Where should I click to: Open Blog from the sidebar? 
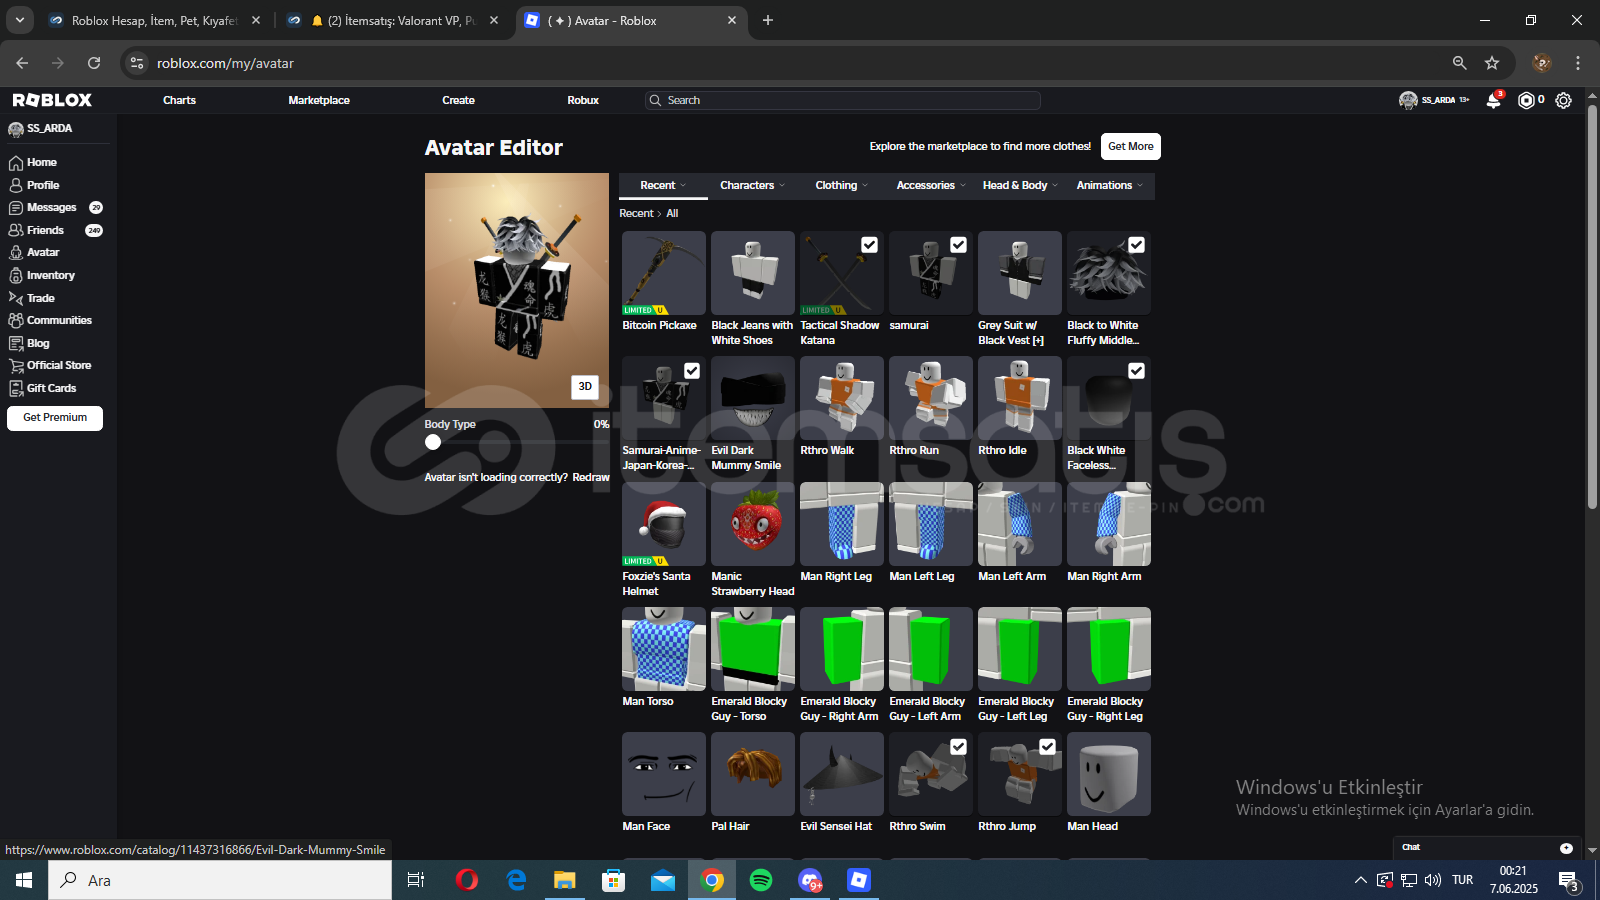pos(38,343)
